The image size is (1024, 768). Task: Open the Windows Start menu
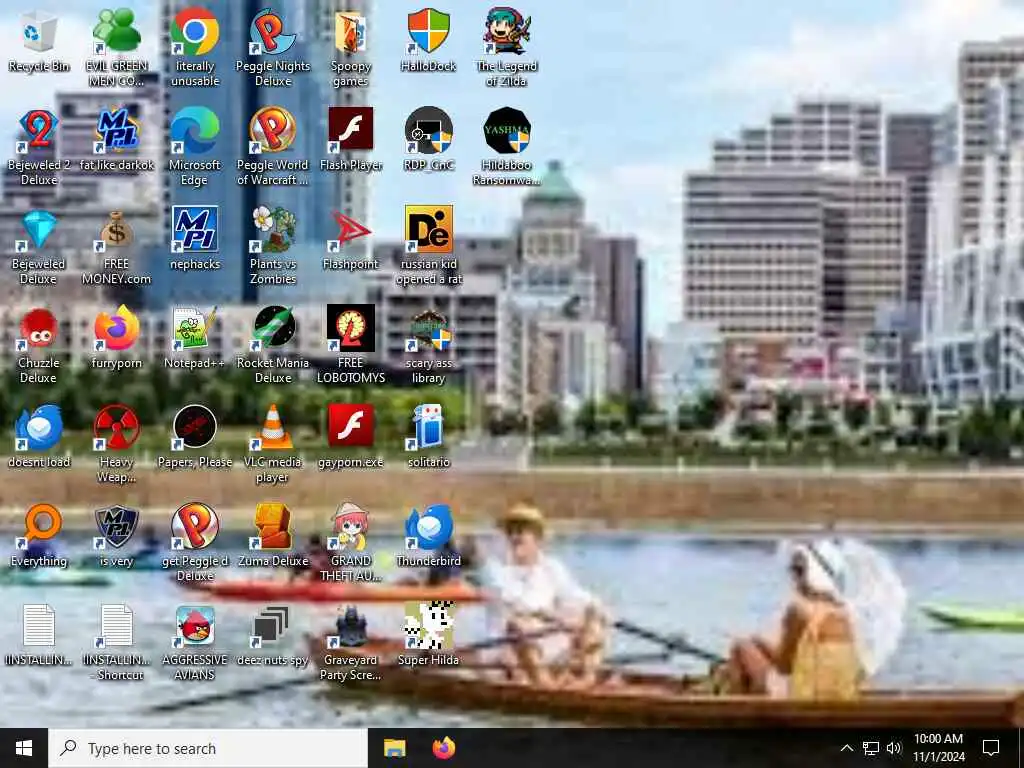[x=24, y=748]
